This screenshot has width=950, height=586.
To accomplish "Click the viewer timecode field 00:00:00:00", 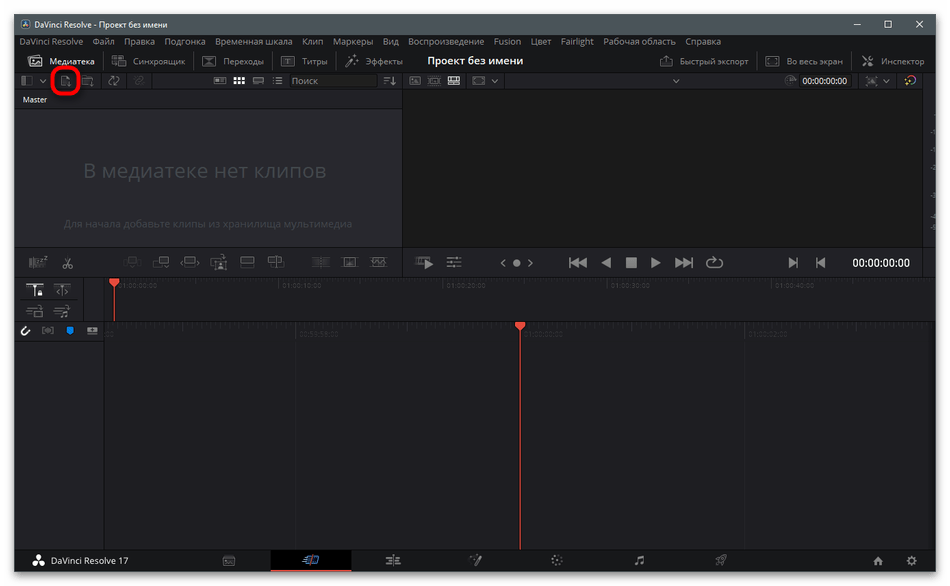I will [825, 81].
